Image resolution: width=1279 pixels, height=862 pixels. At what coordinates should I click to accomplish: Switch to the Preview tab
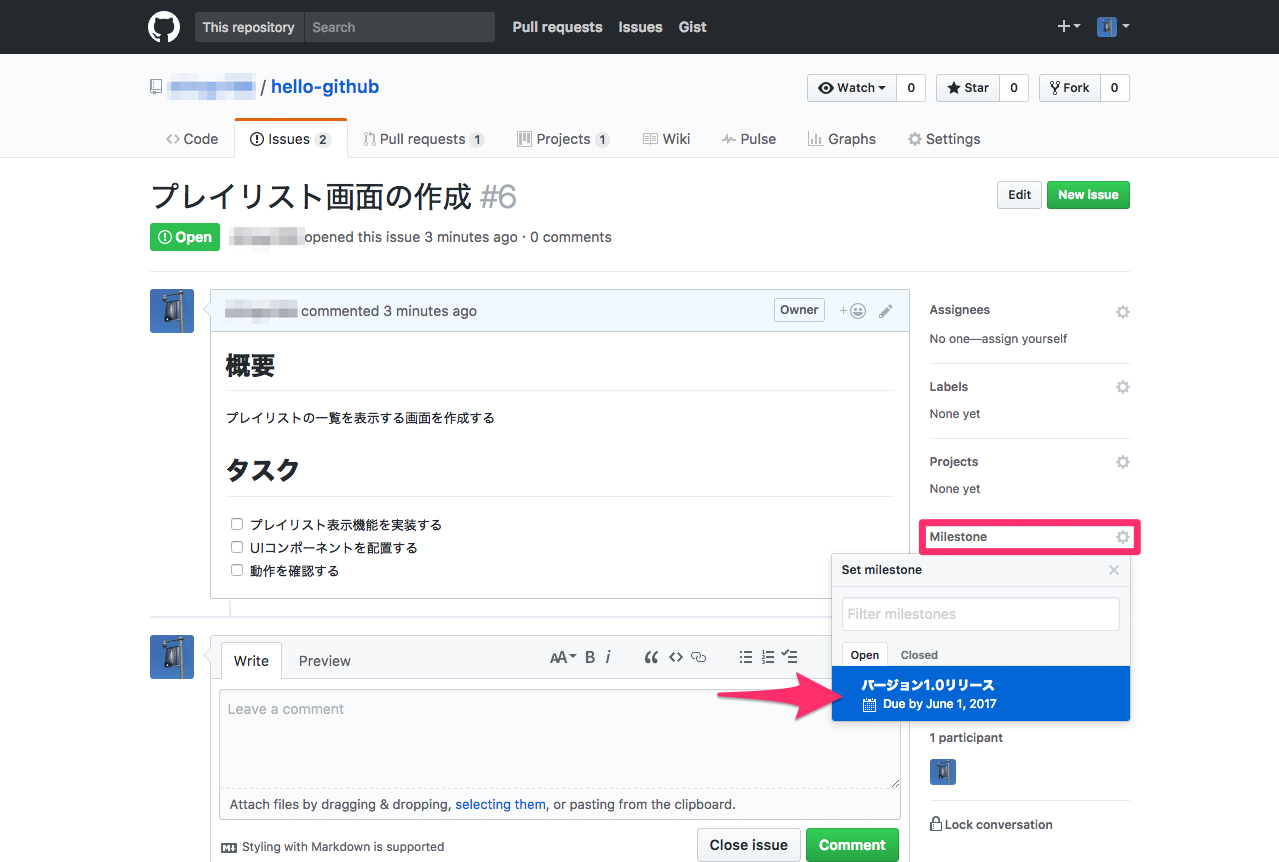[324, 661]
